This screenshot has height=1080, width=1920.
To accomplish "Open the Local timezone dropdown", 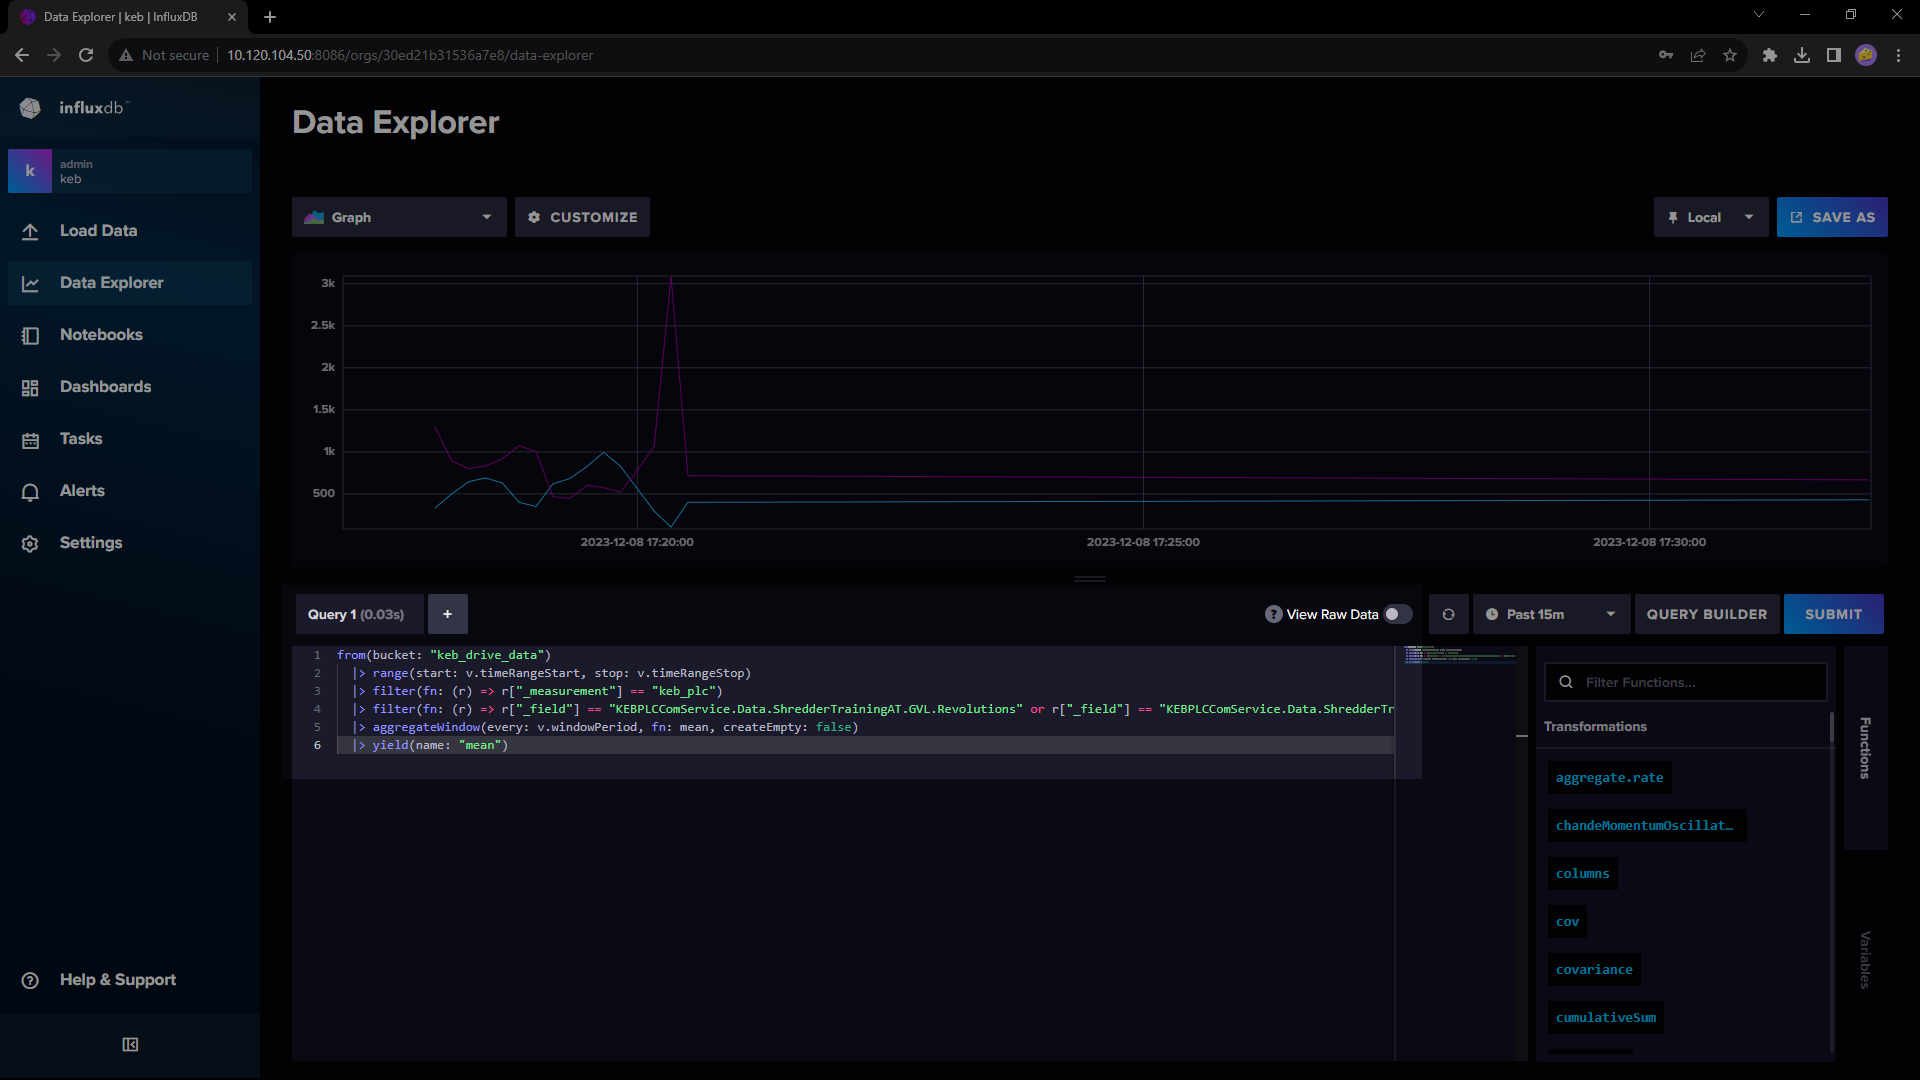I will (1710, 217).
